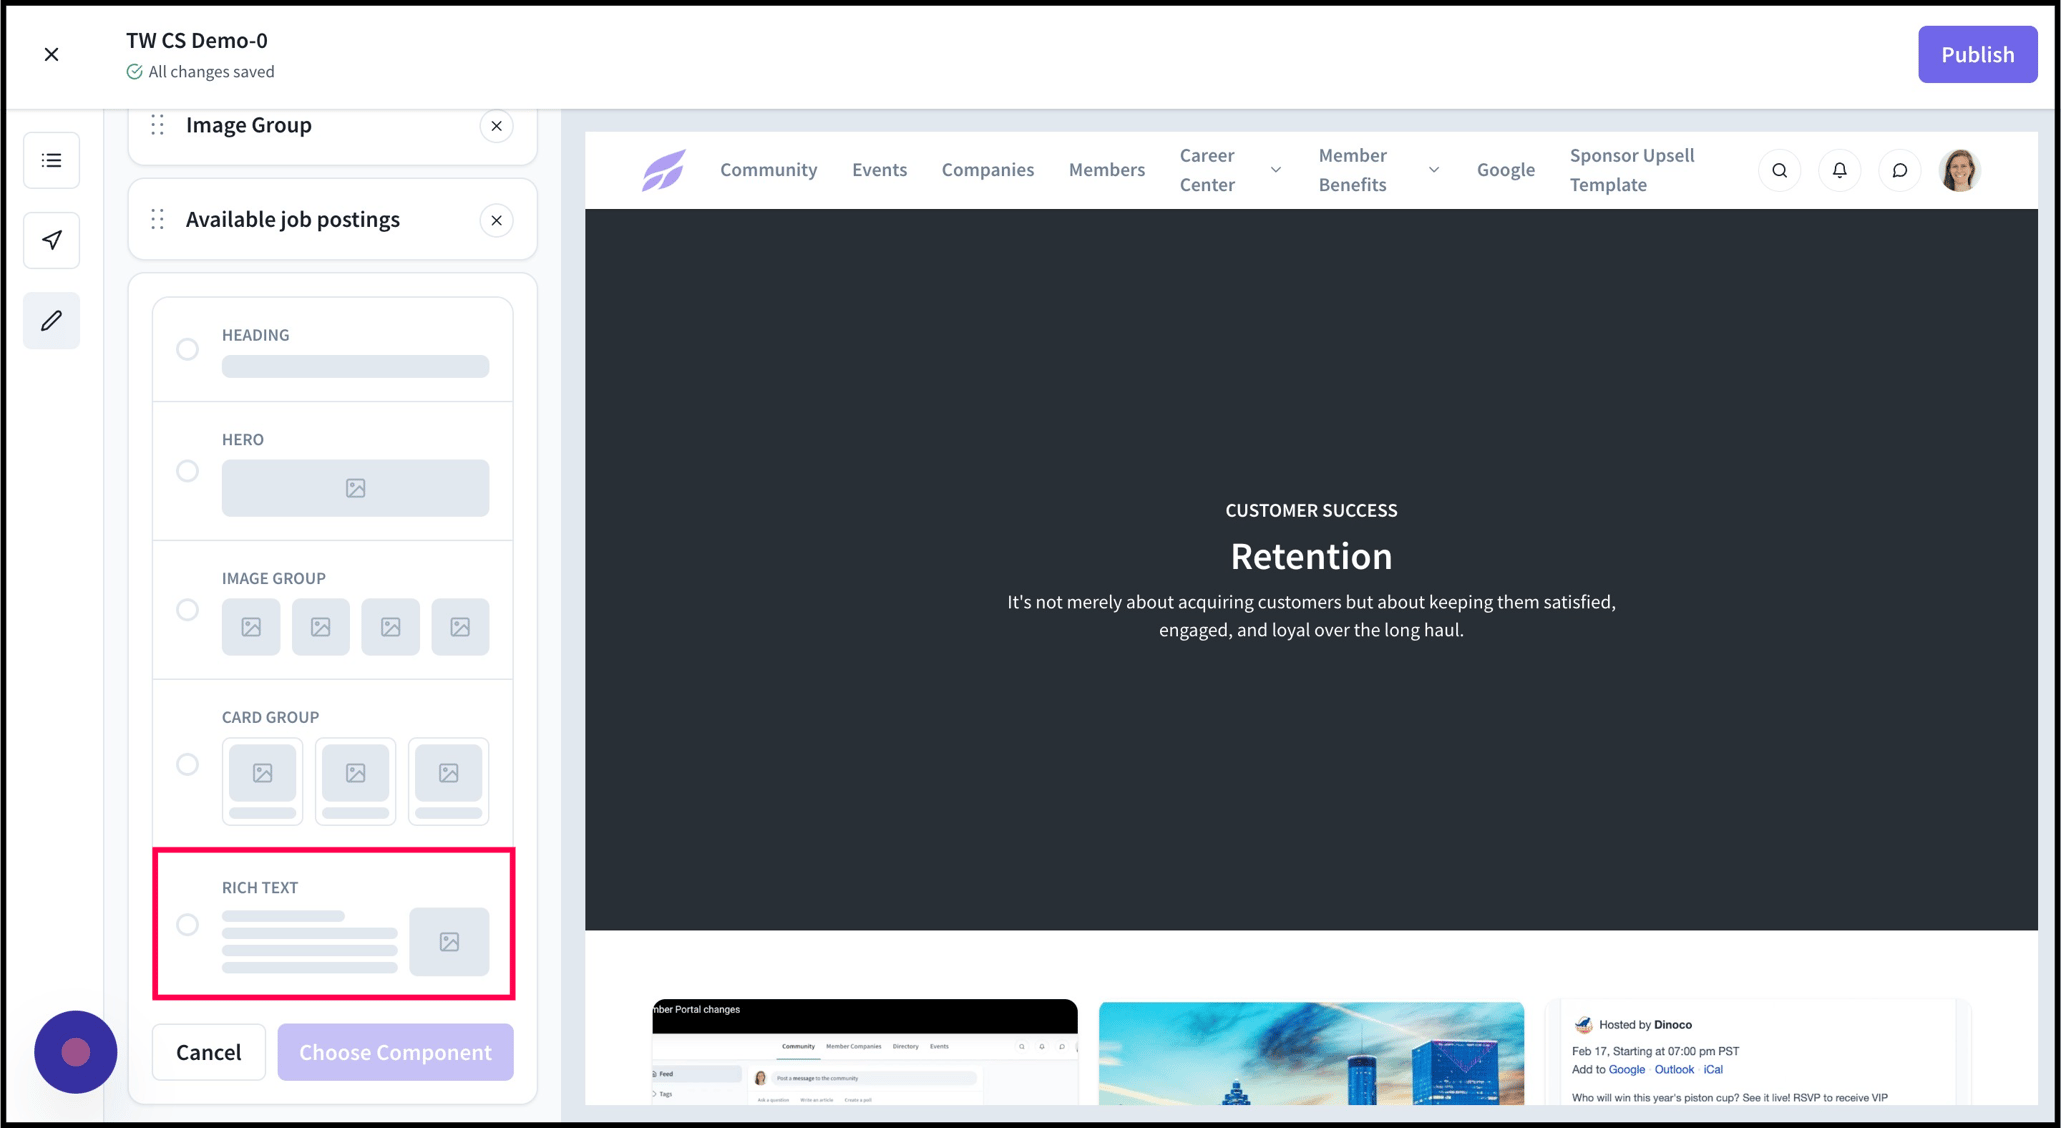Open the Sponsor Upsell Template nav item
This screenshot has width=2061, height=1128.
[x=1631, y=170]
